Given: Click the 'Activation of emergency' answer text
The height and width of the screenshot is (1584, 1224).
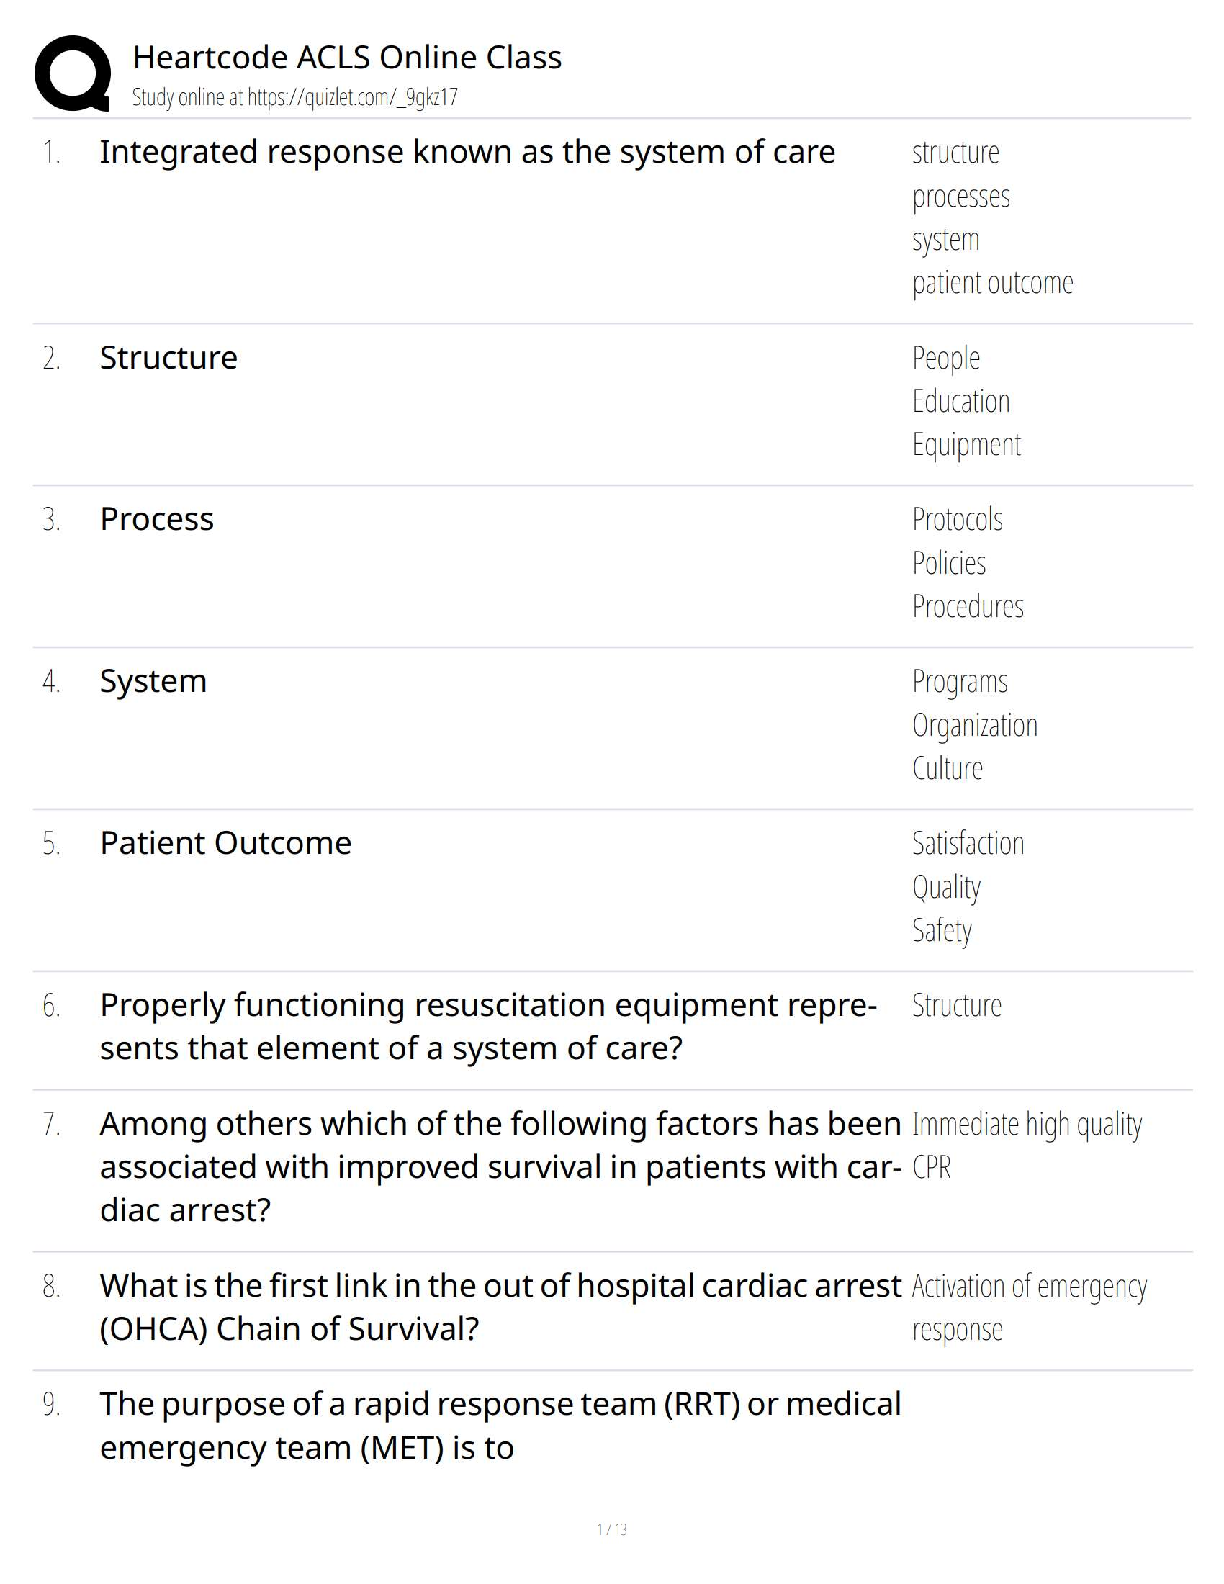Looking at the screenshot, I should point(1029,1287).
